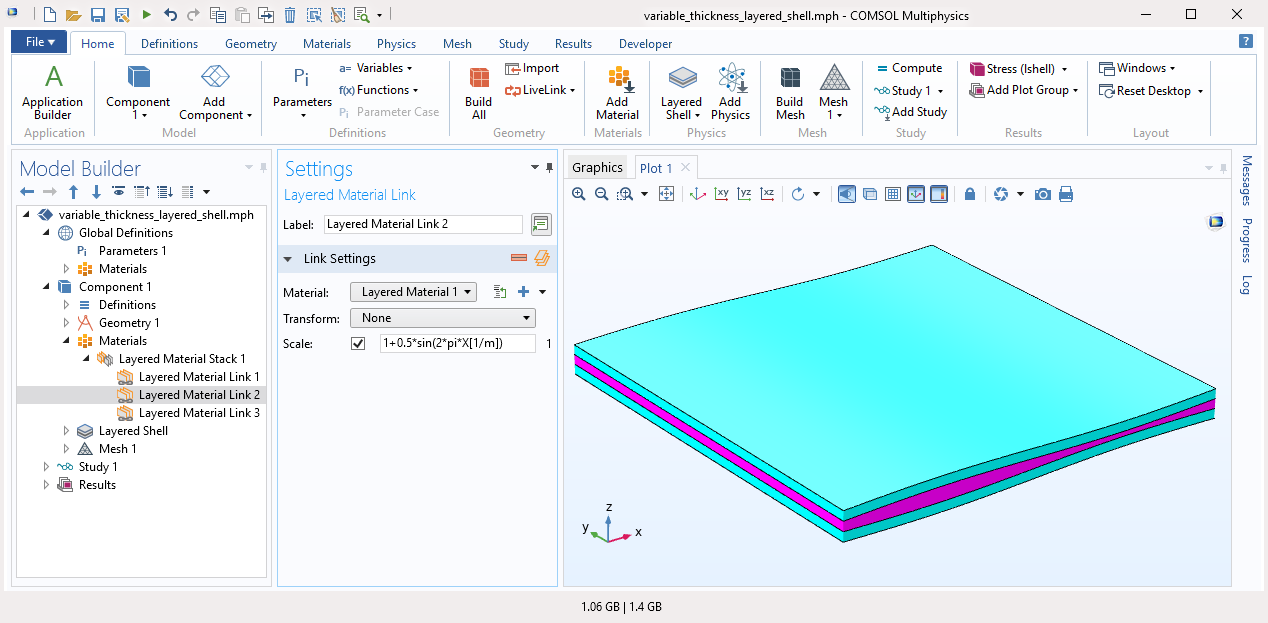Open the Application Builder
The width and height of the screenshot is (1268, 623).
coord(53,92)
